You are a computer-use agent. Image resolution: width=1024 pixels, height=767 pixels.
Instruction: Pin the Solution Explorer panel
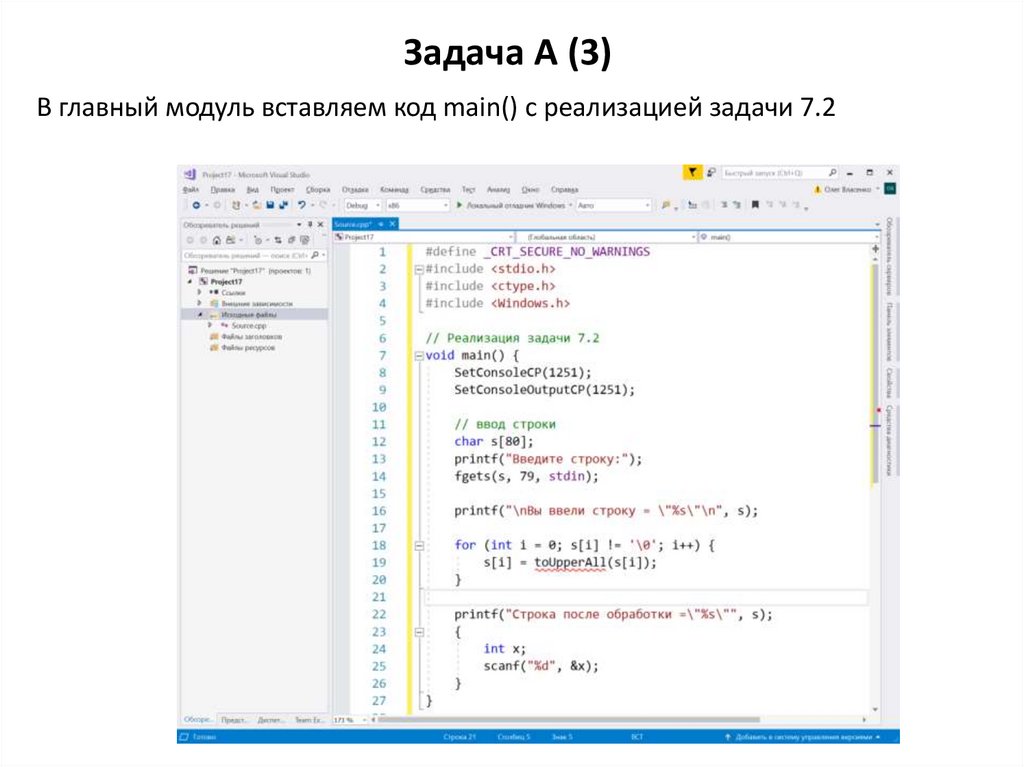click(309, 225)
